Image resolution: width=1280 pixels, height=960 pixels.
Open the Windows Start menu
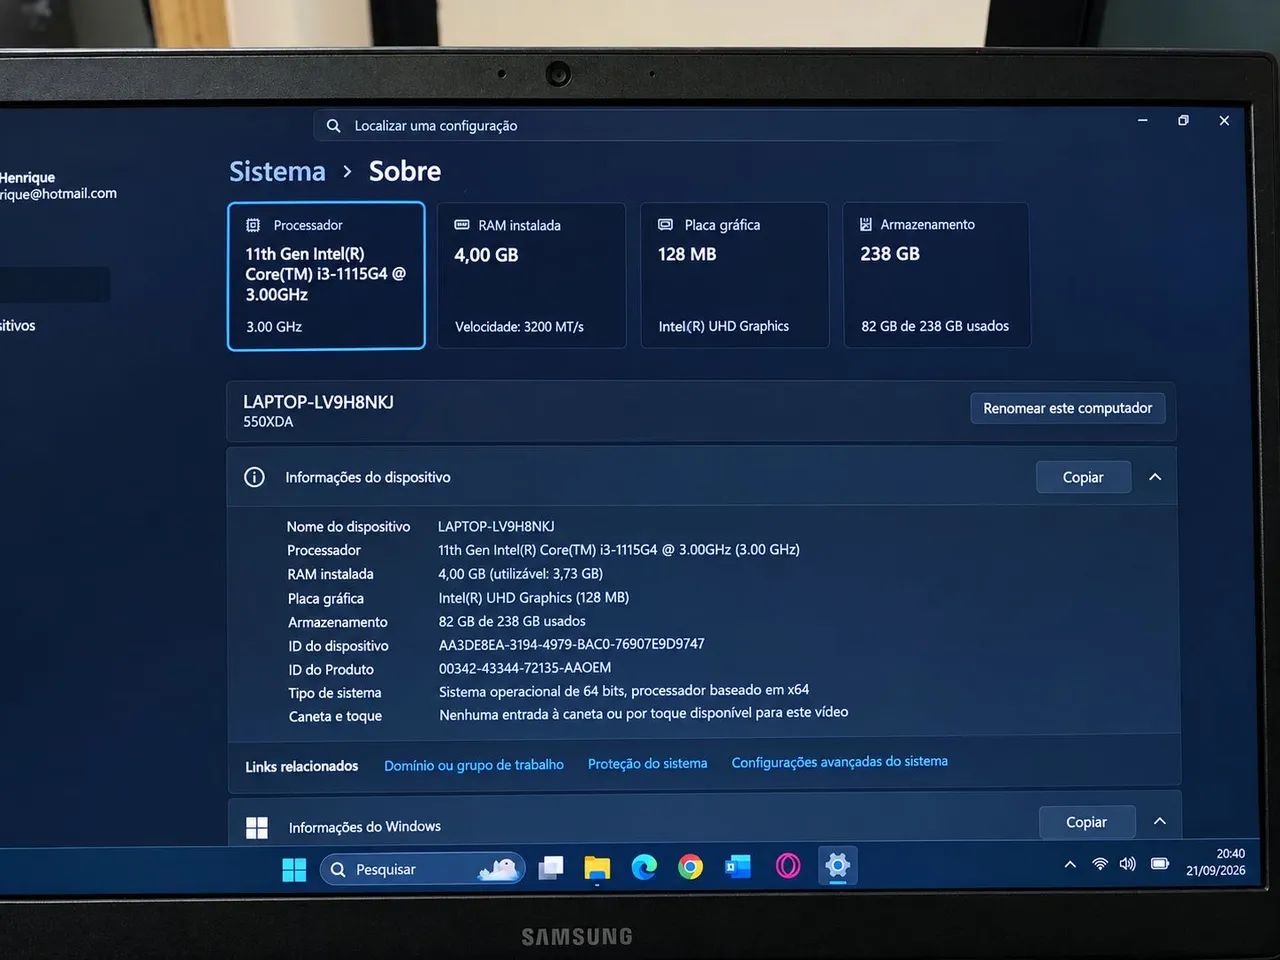(294, 870)
